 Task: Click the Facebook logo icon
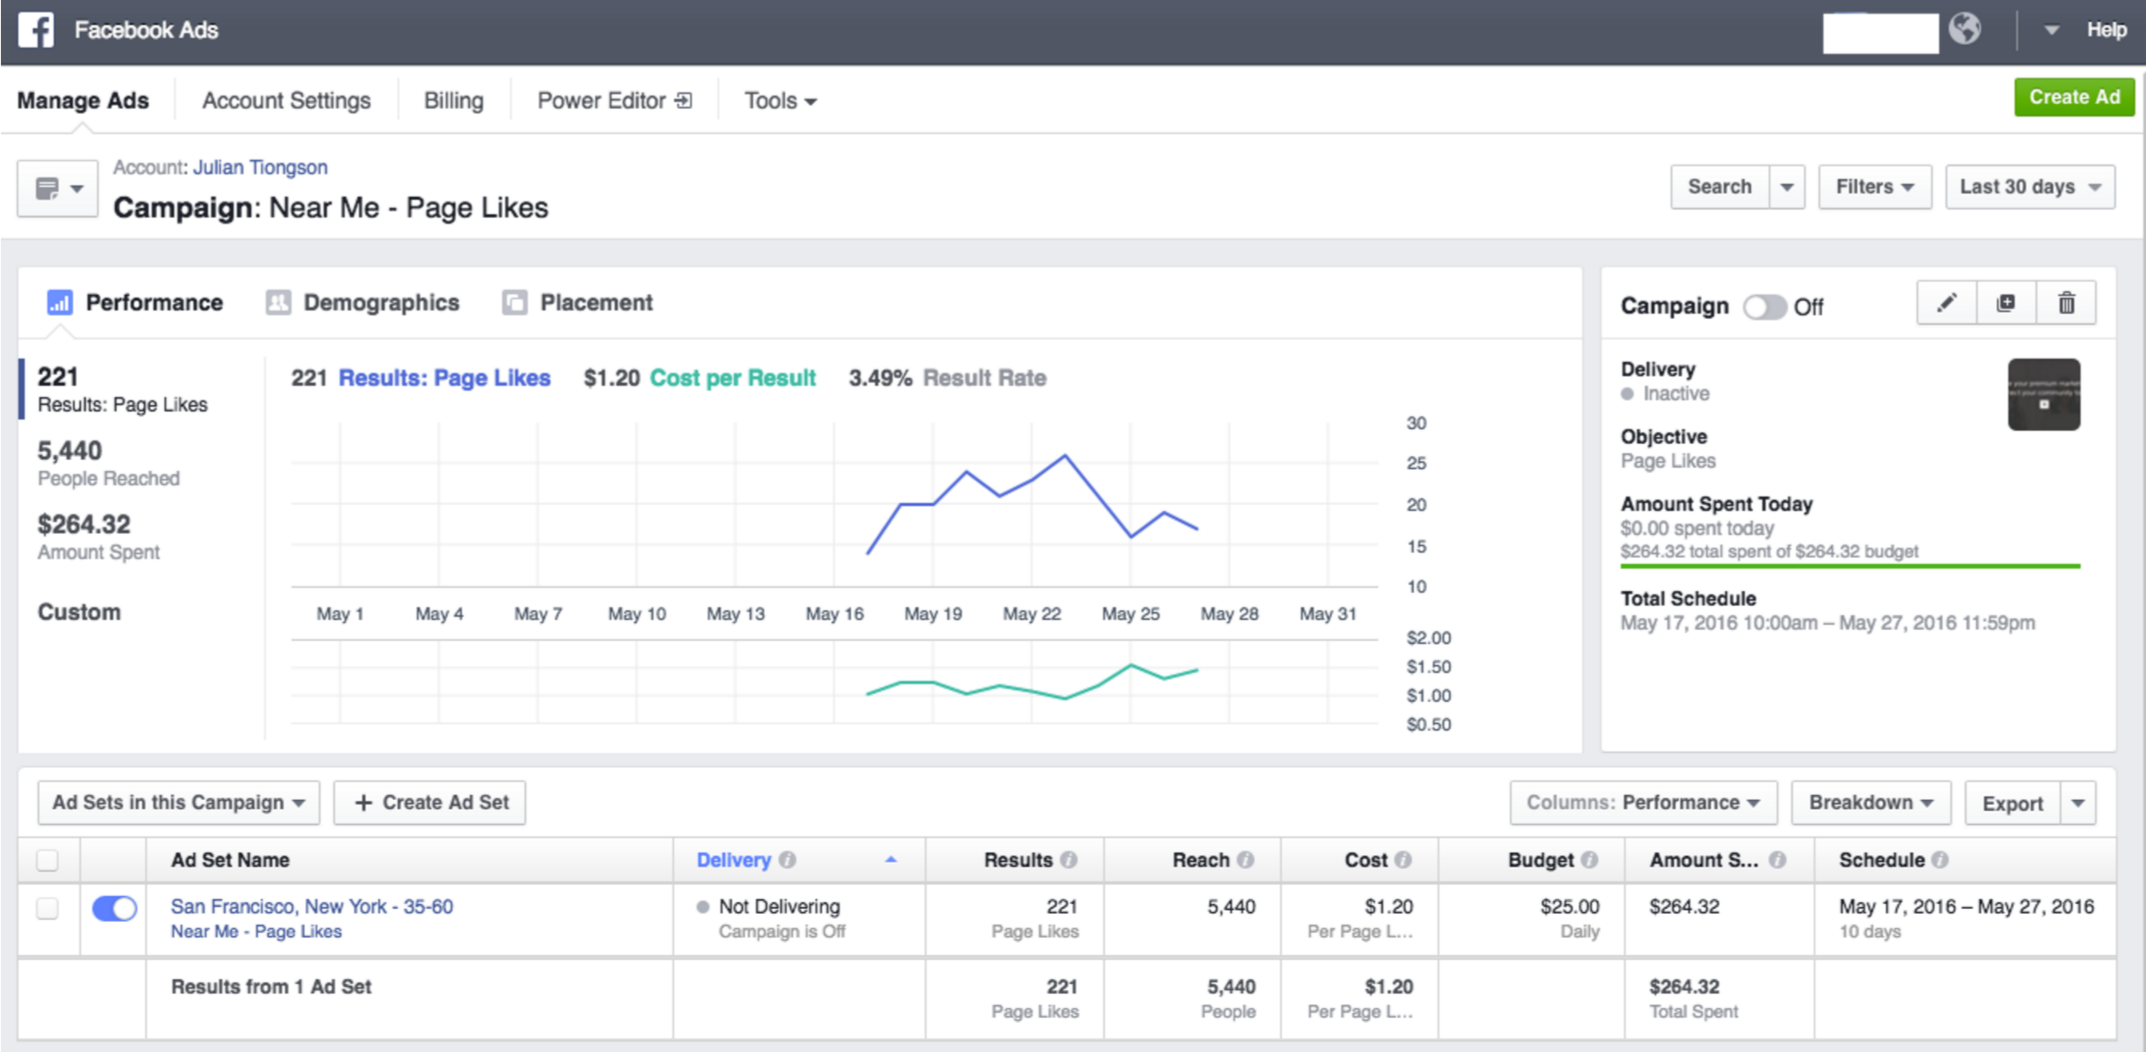(x=36, y=30)
